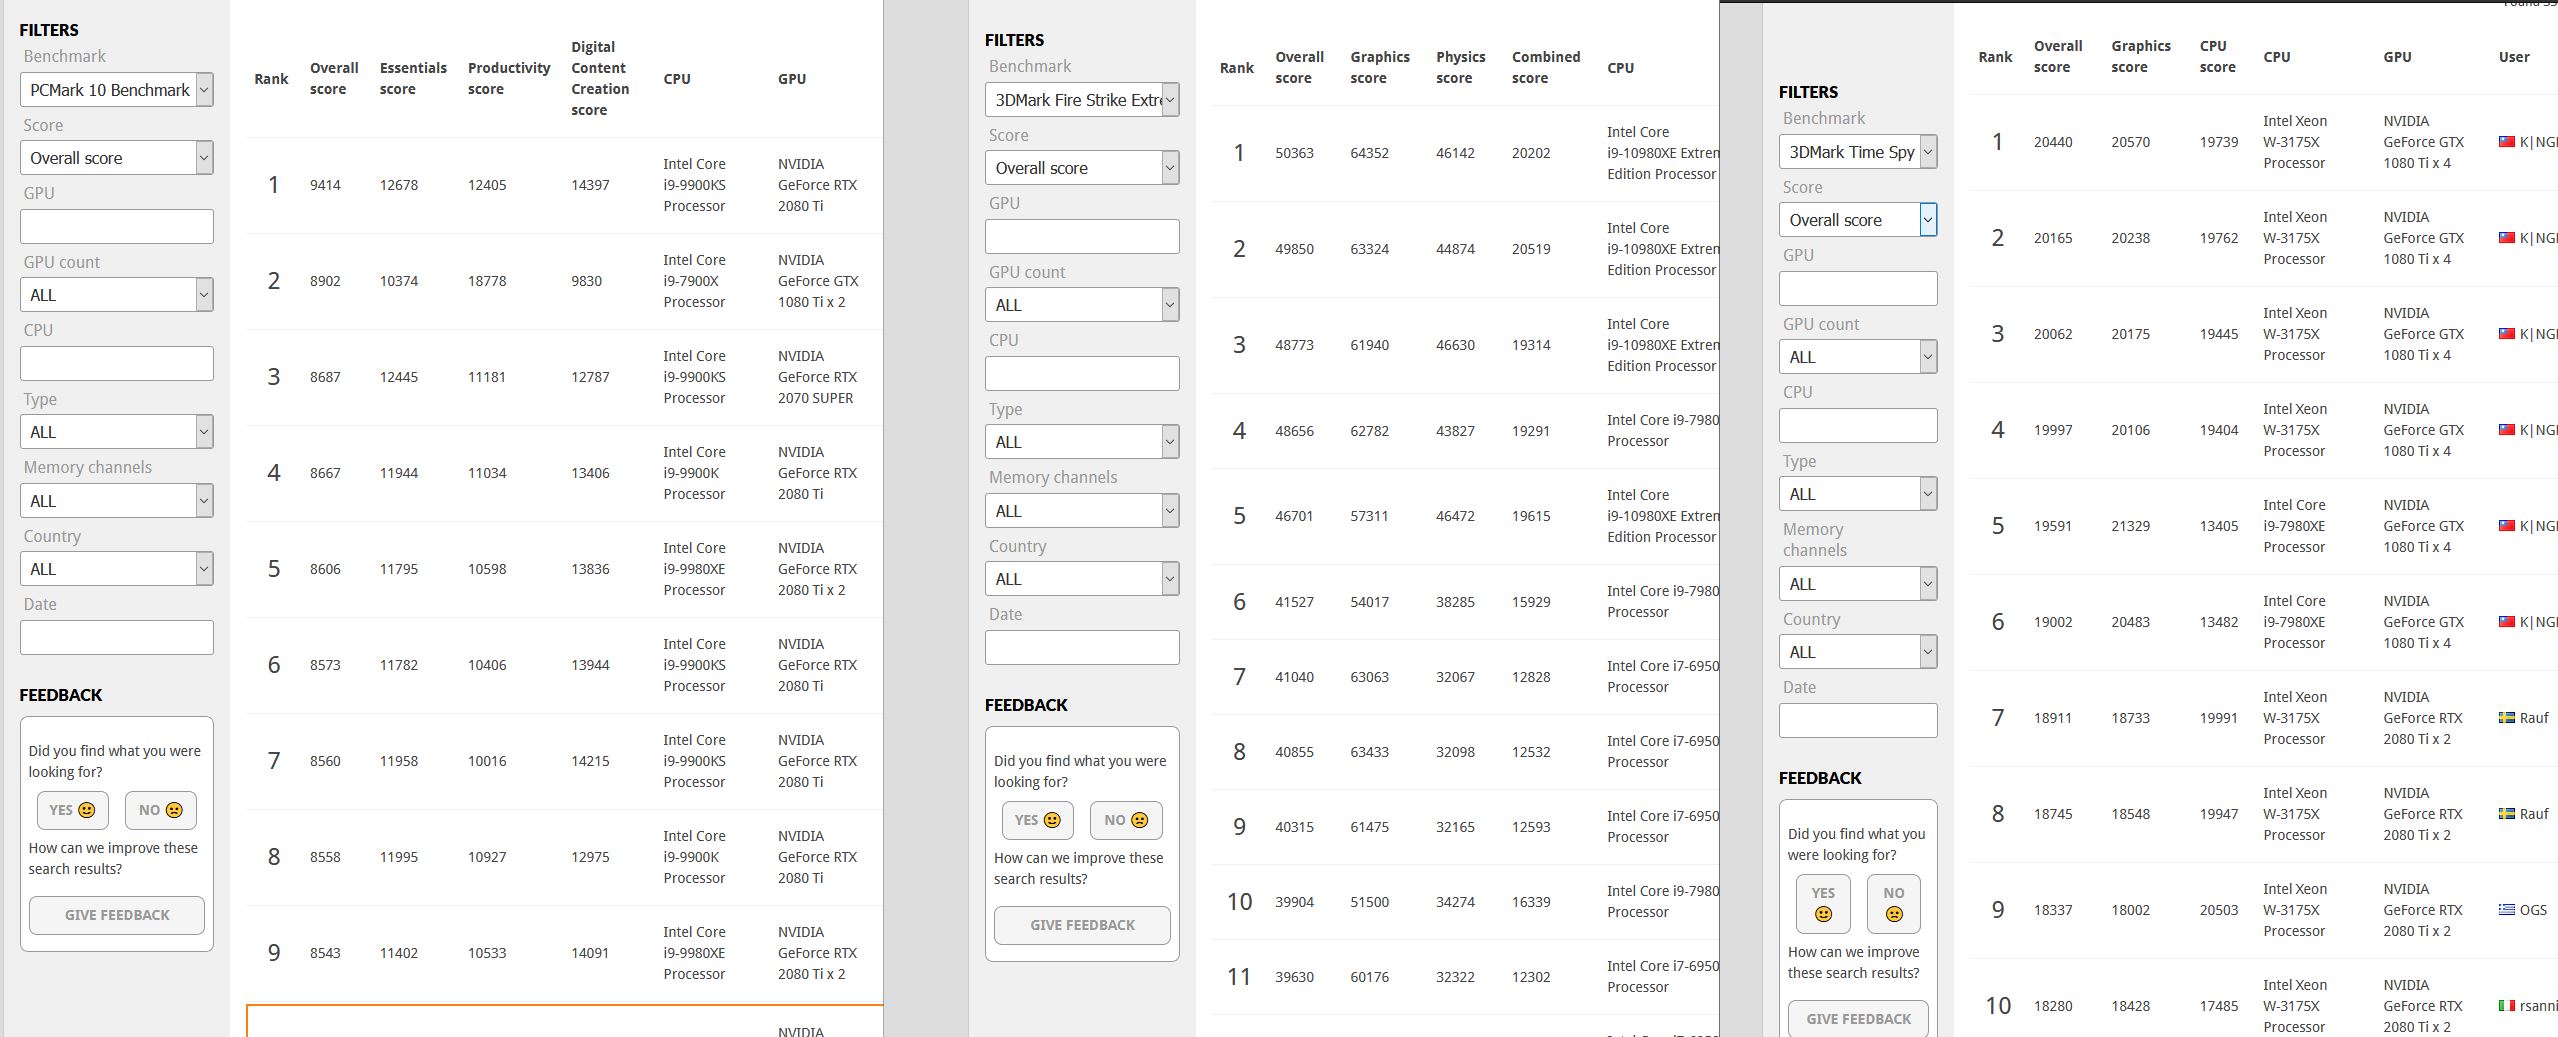Sort by Digital Content Creation score header
Screen dimensions: 2558x1037
[600, 79]
